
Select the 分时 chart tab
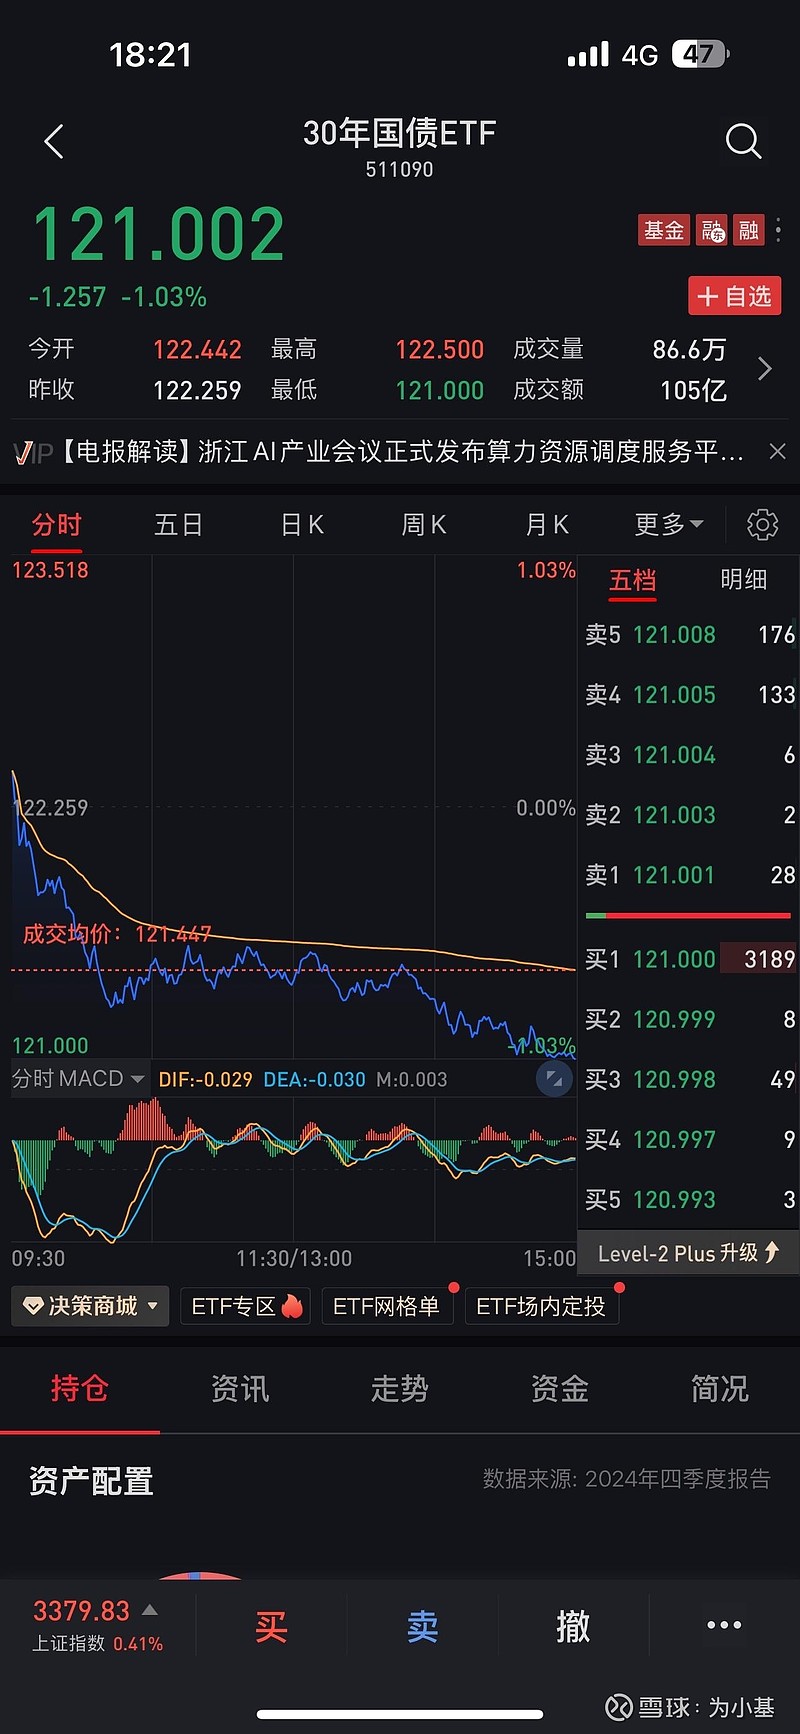(x=57, y=525)
